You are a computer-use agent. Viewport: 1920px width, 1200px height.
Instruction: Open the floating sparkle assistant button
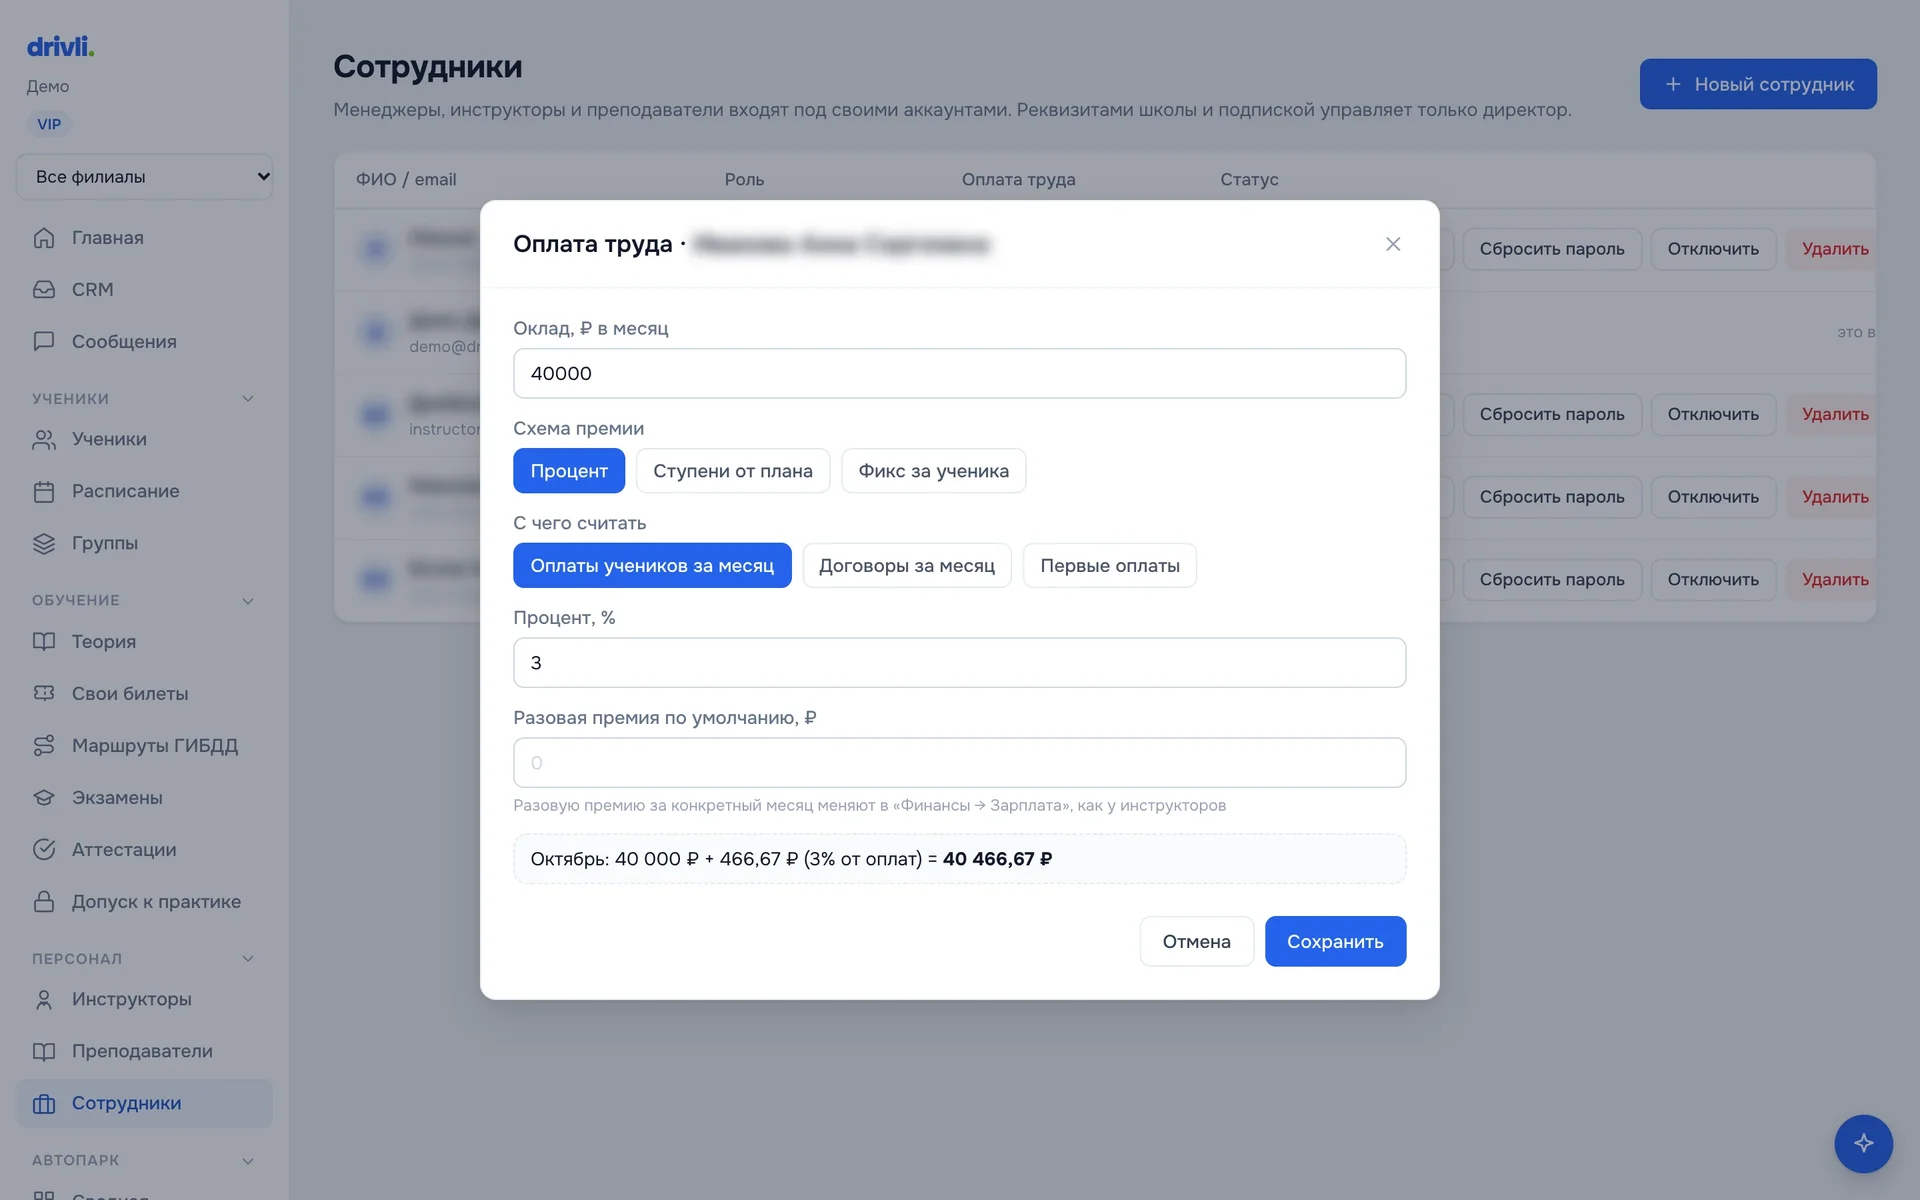1863,1143
